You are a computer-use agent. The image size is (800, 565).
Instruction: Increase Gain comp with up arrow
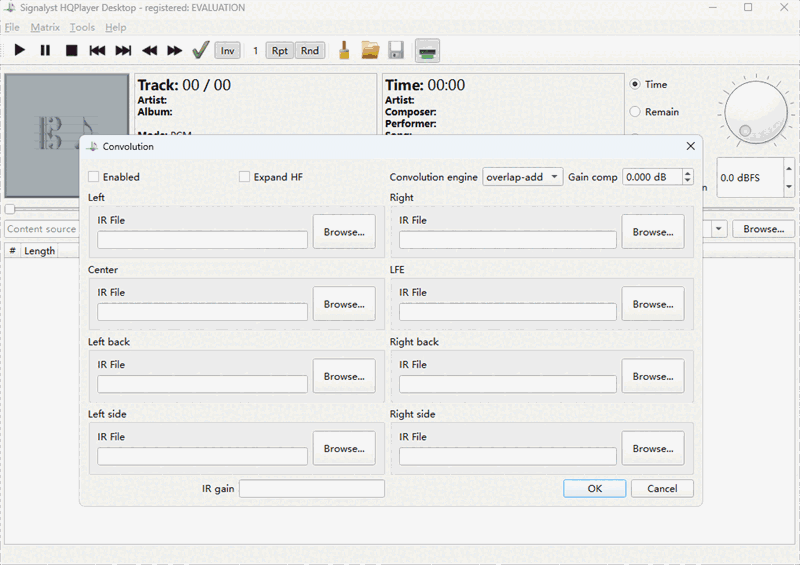coord(688,173)
